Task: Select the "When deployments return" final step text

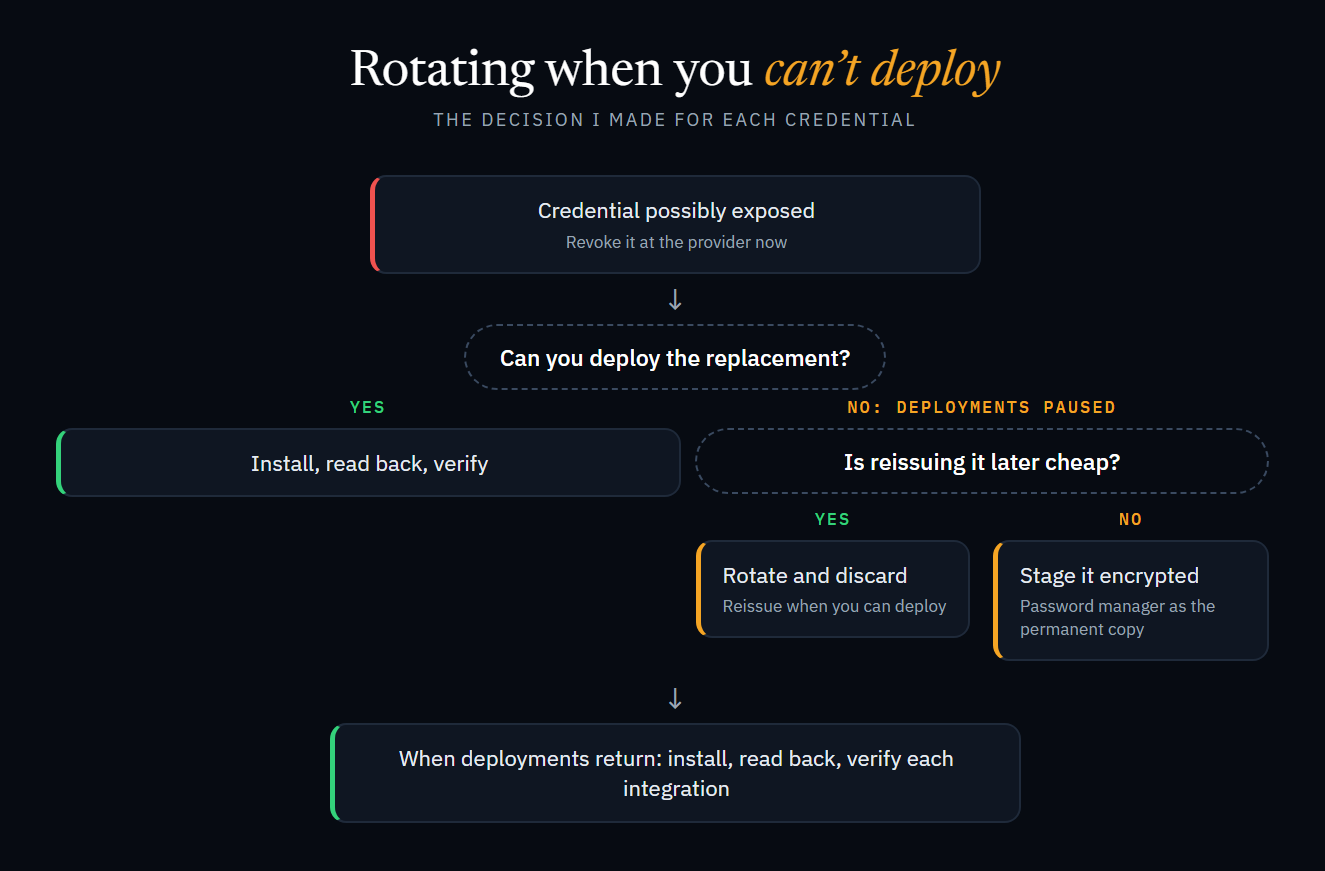Action: point(676,773)
